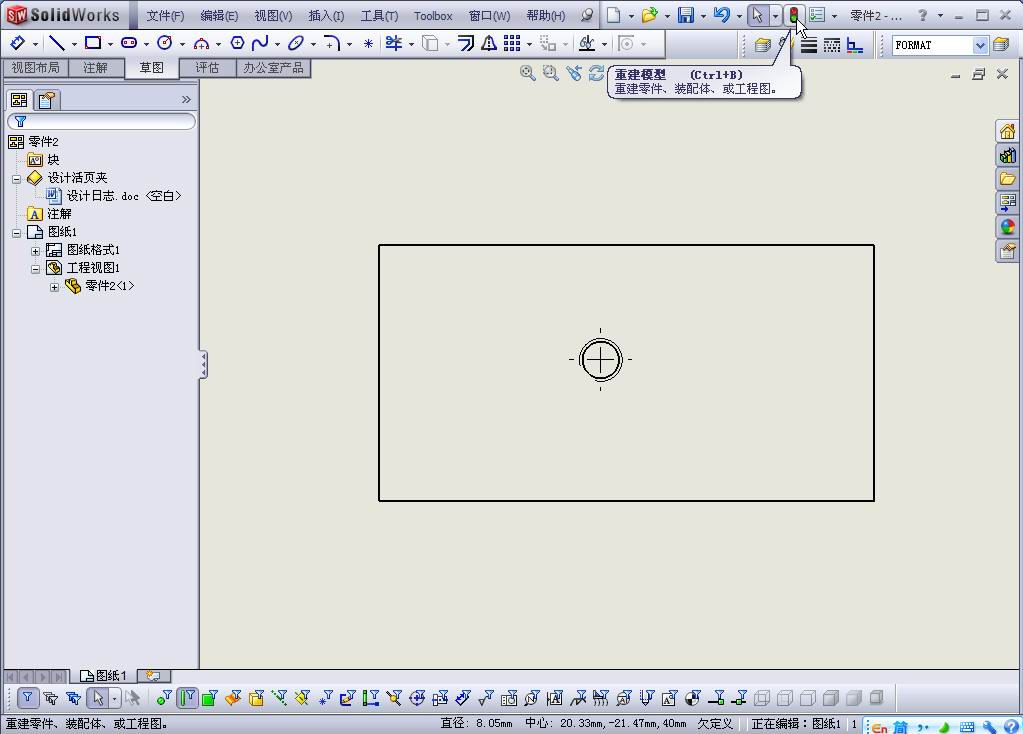Select the Circle sketch tool
The height and width of the screenshot is (734, 1023).
pos(165,43)
